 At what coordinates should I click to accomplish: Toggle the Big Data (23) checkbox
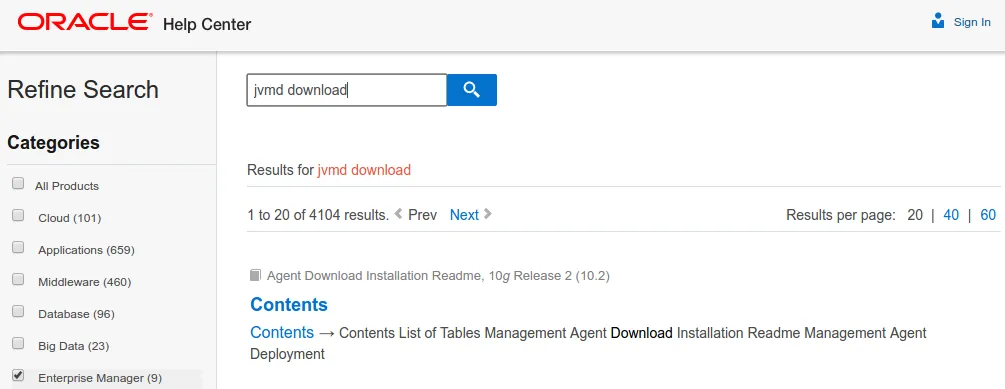18,343
